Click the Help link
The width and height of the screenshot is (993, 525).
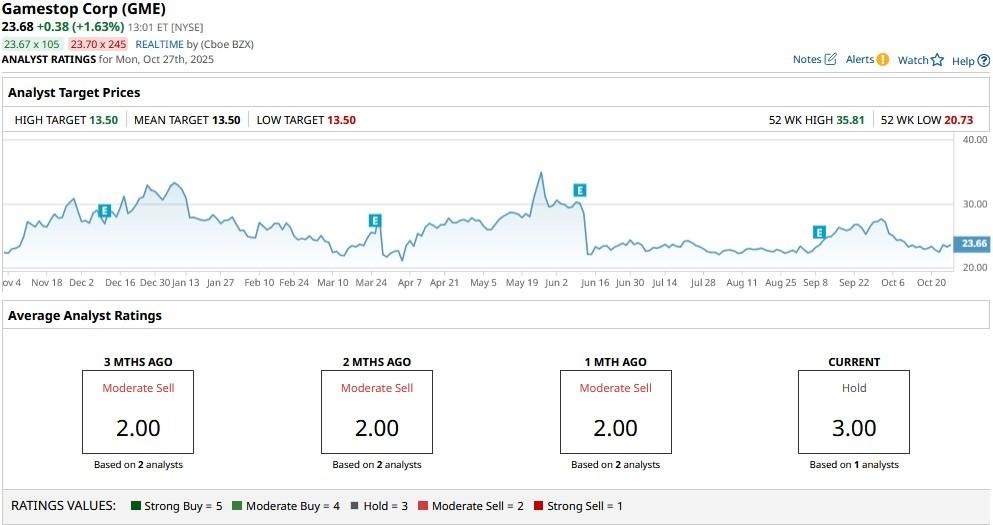963,61
